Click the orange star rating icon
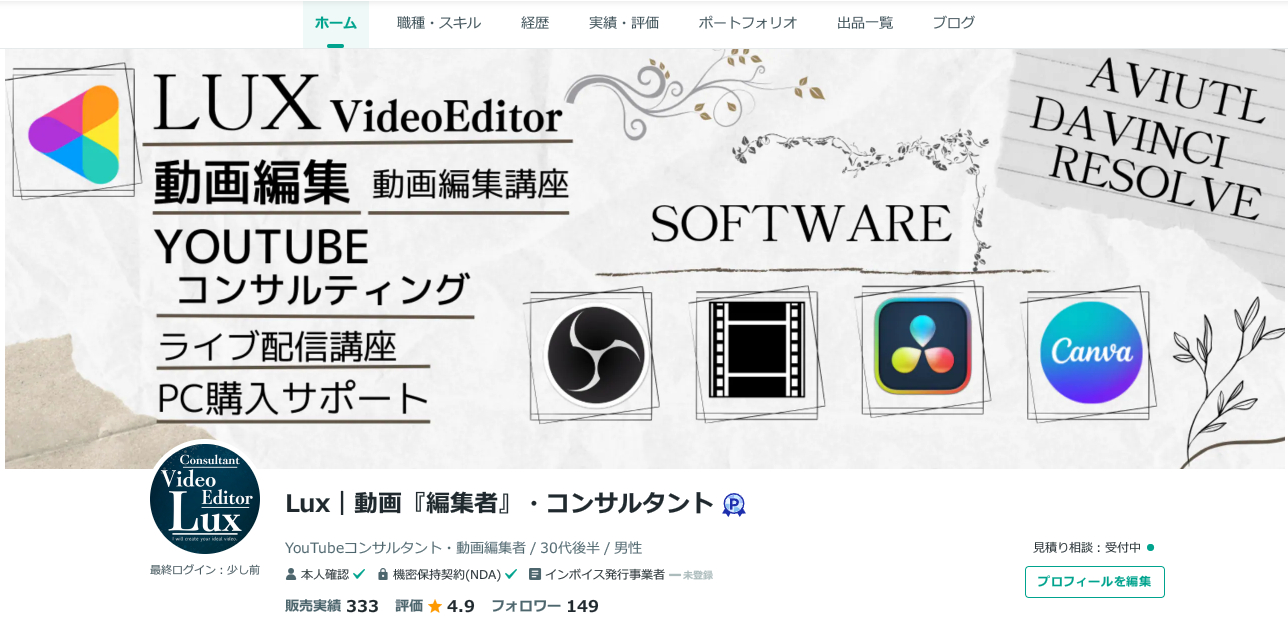Viewport: 1288px width, 634px height. [435, 606]
